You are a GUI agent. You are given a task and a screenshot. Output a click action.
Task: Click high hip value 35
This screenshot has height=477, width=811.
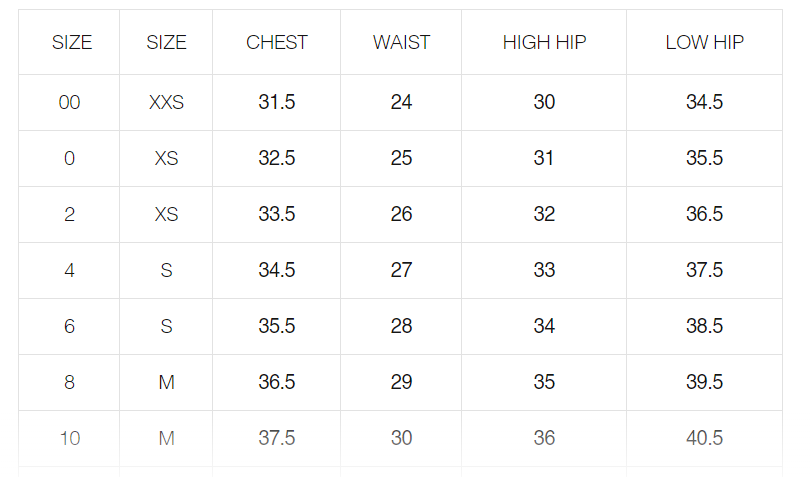tap(544, 382)
